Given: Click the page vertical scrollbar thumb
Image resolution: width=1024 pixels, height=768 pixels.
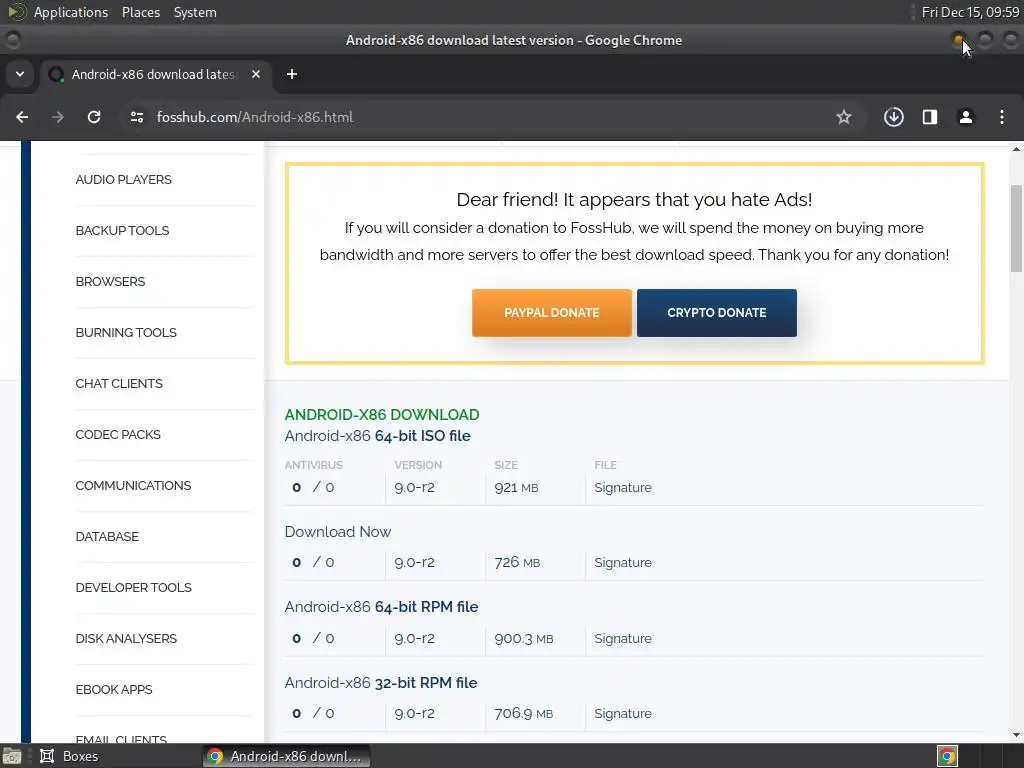Looking at the screenshot, I should tap(1016, 229).
